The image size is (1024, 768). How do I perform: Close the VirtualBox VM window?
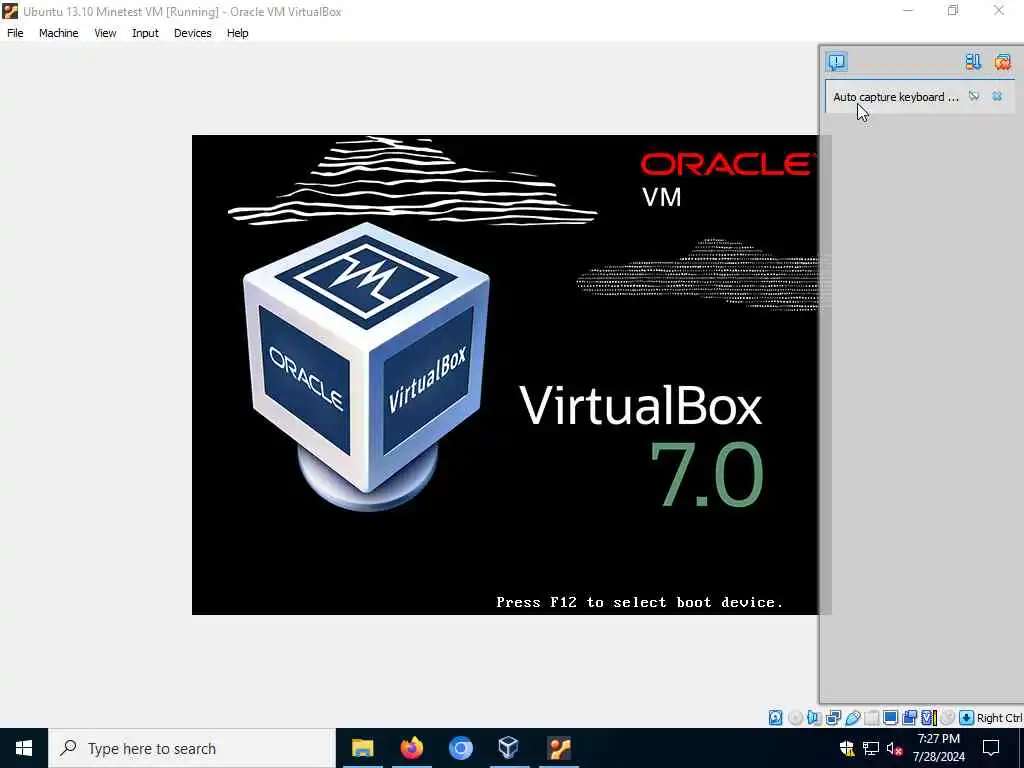[x=999, y=10]
